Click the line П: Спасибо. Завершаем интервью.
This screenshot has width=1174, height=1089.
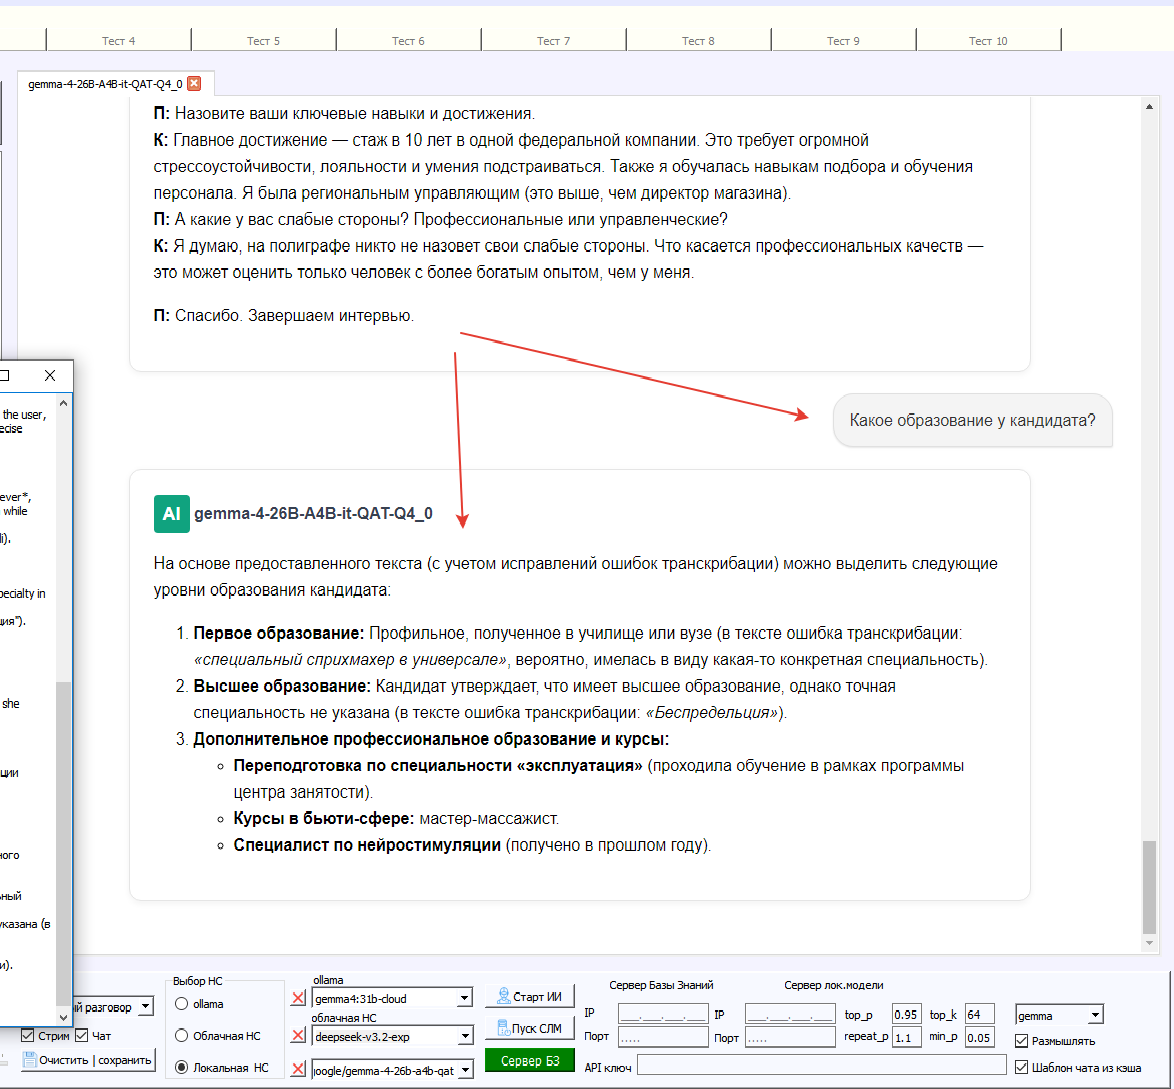[x=284, y=315]
